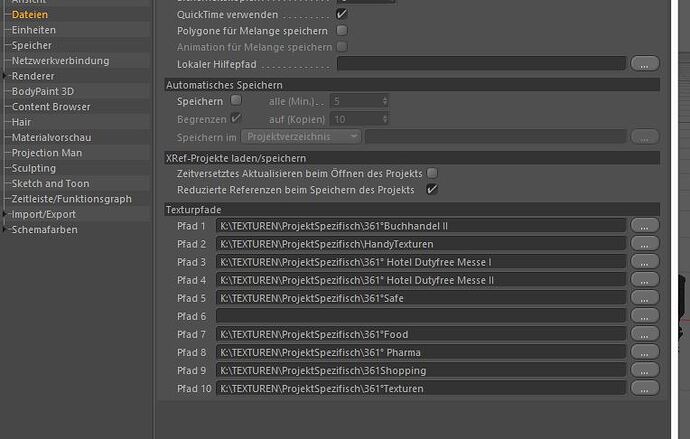Browse folder for Pfad 6 texture path

[645, 316]
